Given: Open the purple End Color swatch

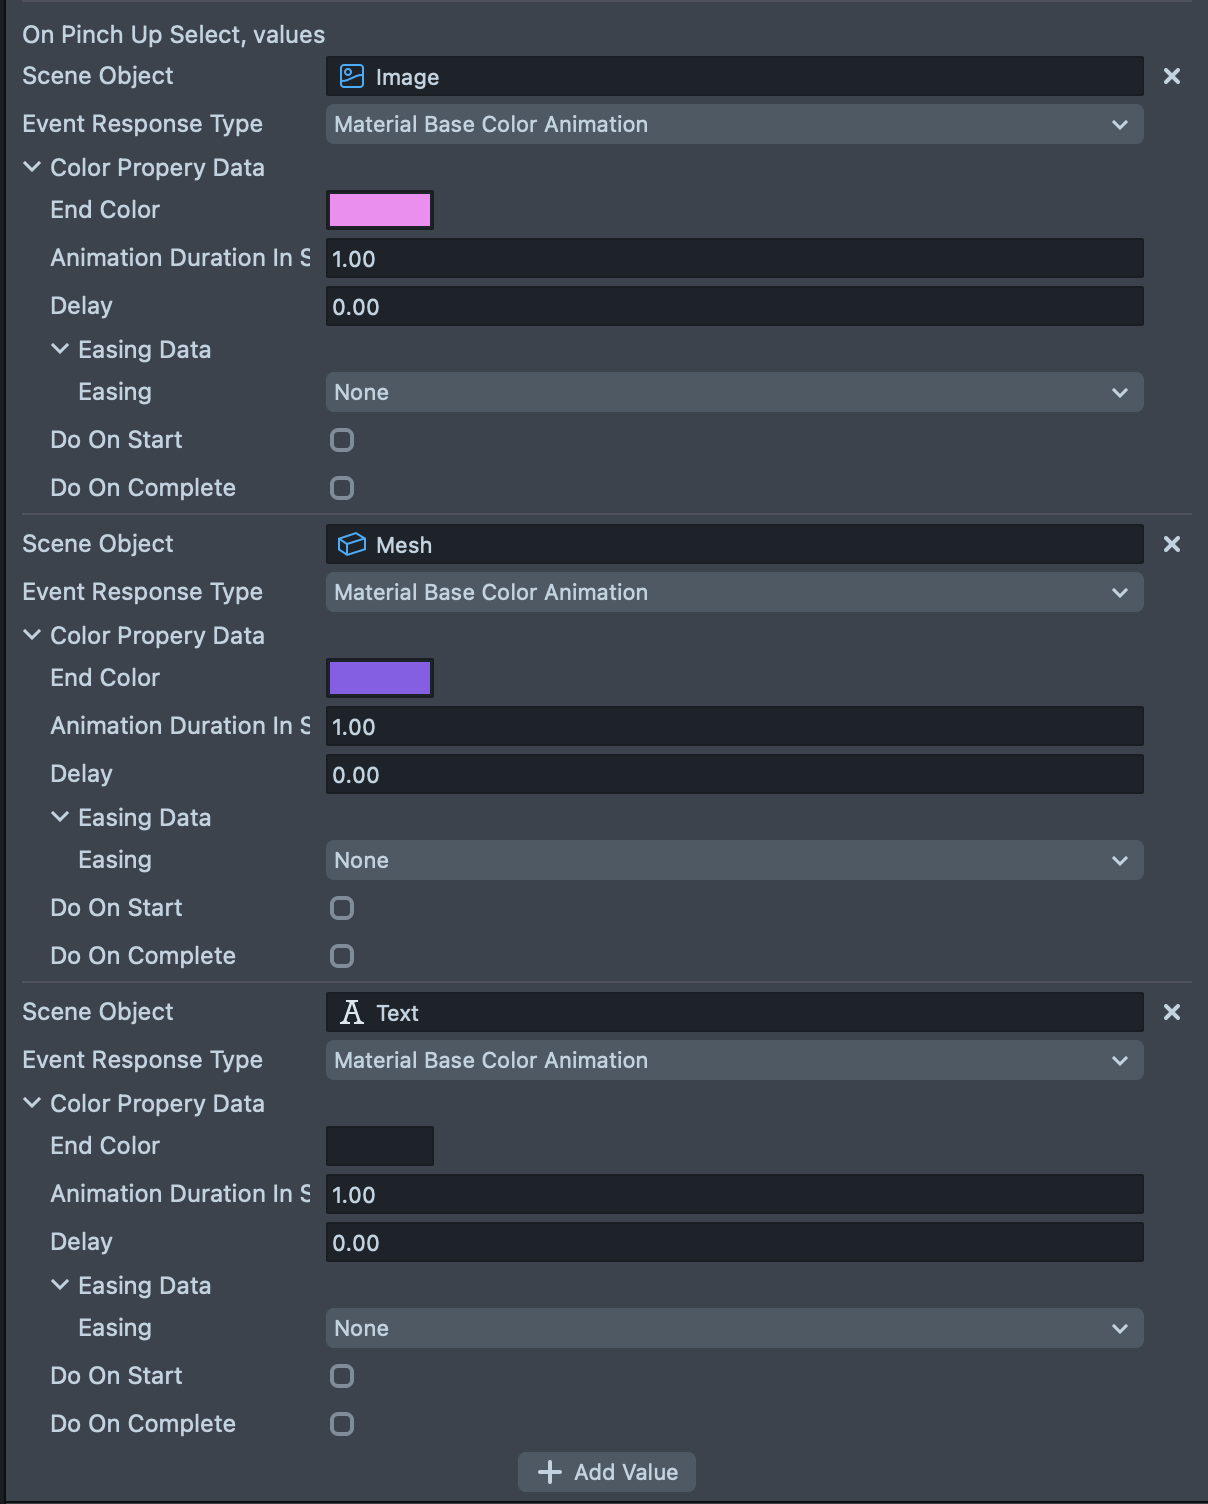Looking at the screenshot, I should (380, 678).
